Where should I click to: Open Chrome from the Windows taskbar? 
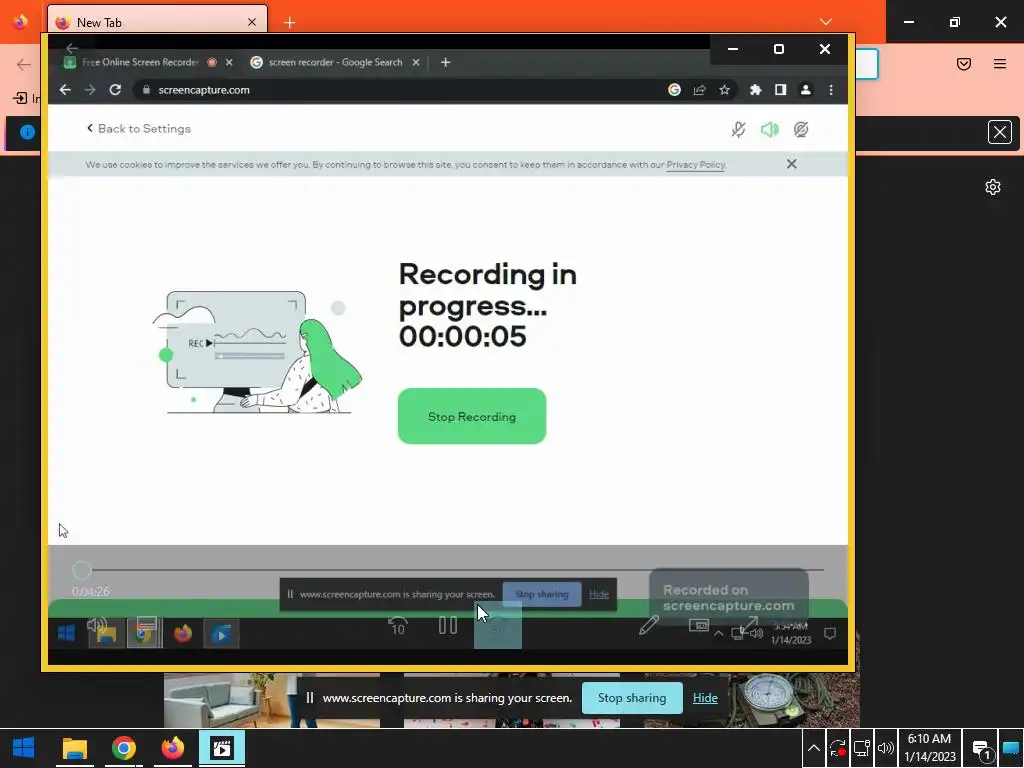123,748
